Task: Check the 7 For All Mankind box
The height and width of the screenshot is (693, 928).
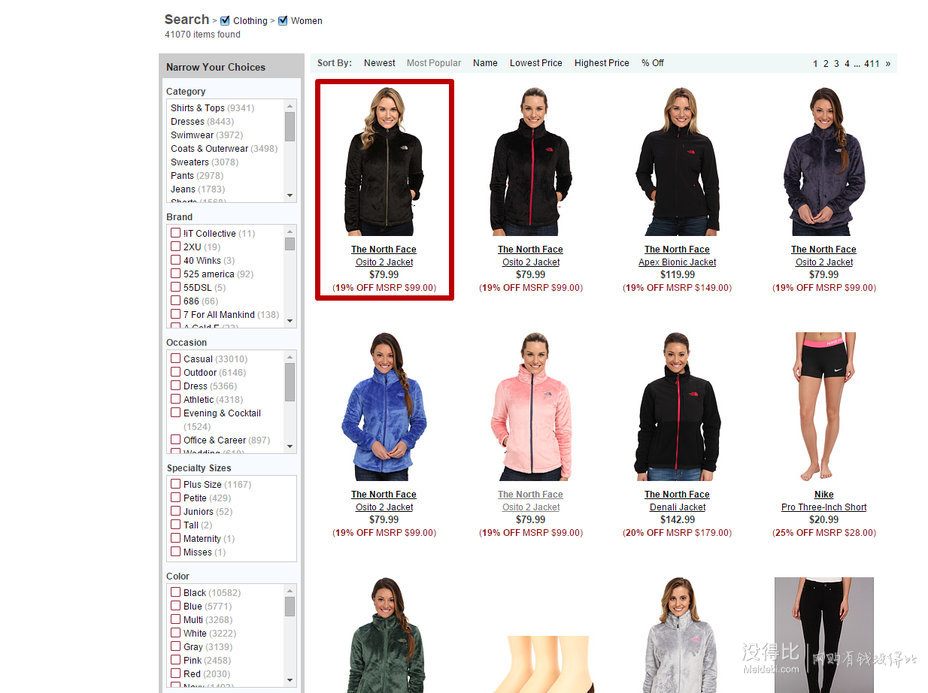Action: tap(176, 314)
